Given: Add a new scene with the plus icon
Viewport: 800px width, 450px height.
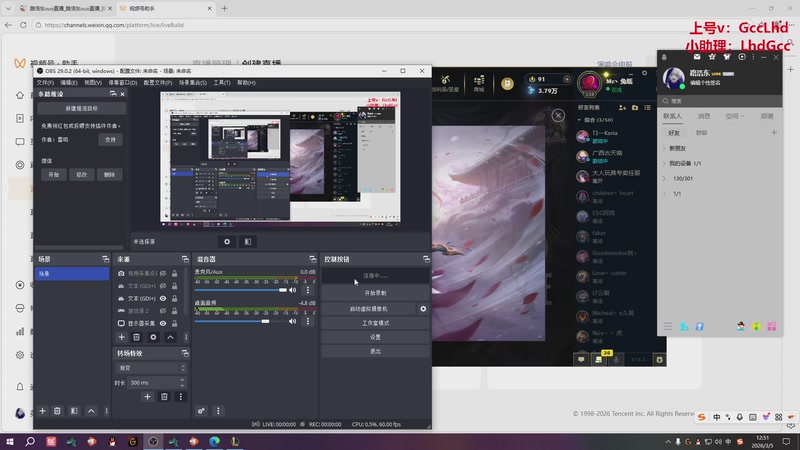Looking at the screenshot, I should click(x=42, y=411).
